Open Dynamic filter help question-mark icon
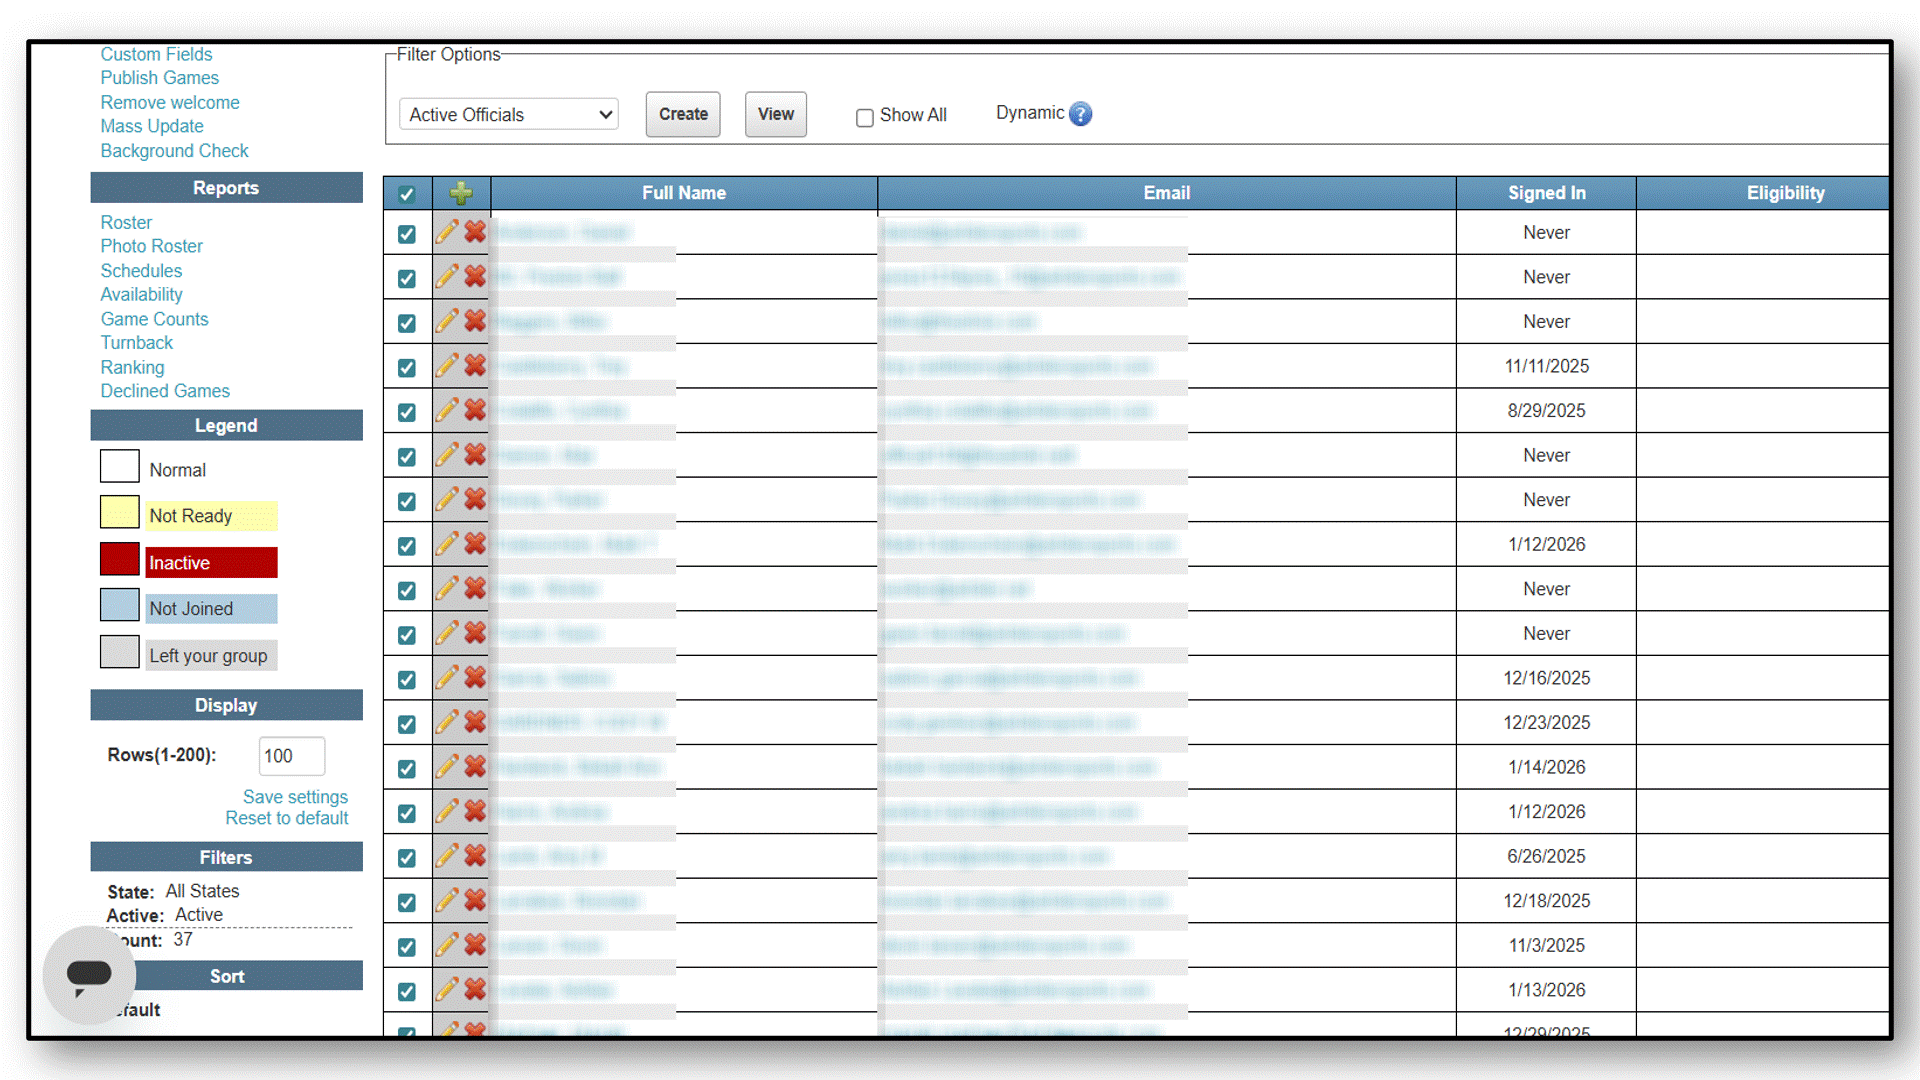This screenshot has width=1920, height=1080. point(1080,114)
